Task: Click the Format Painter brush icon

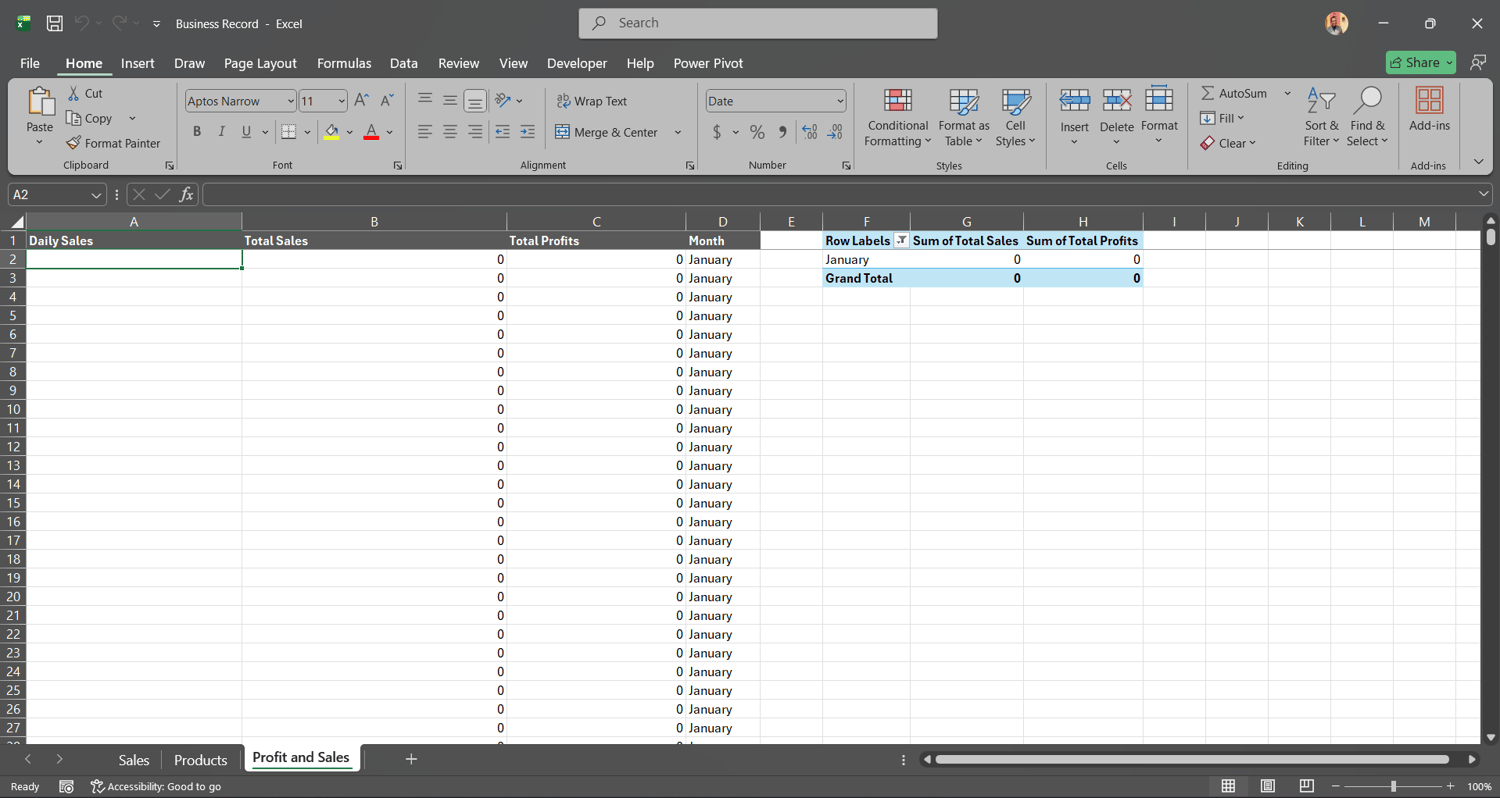Action: 73,143
